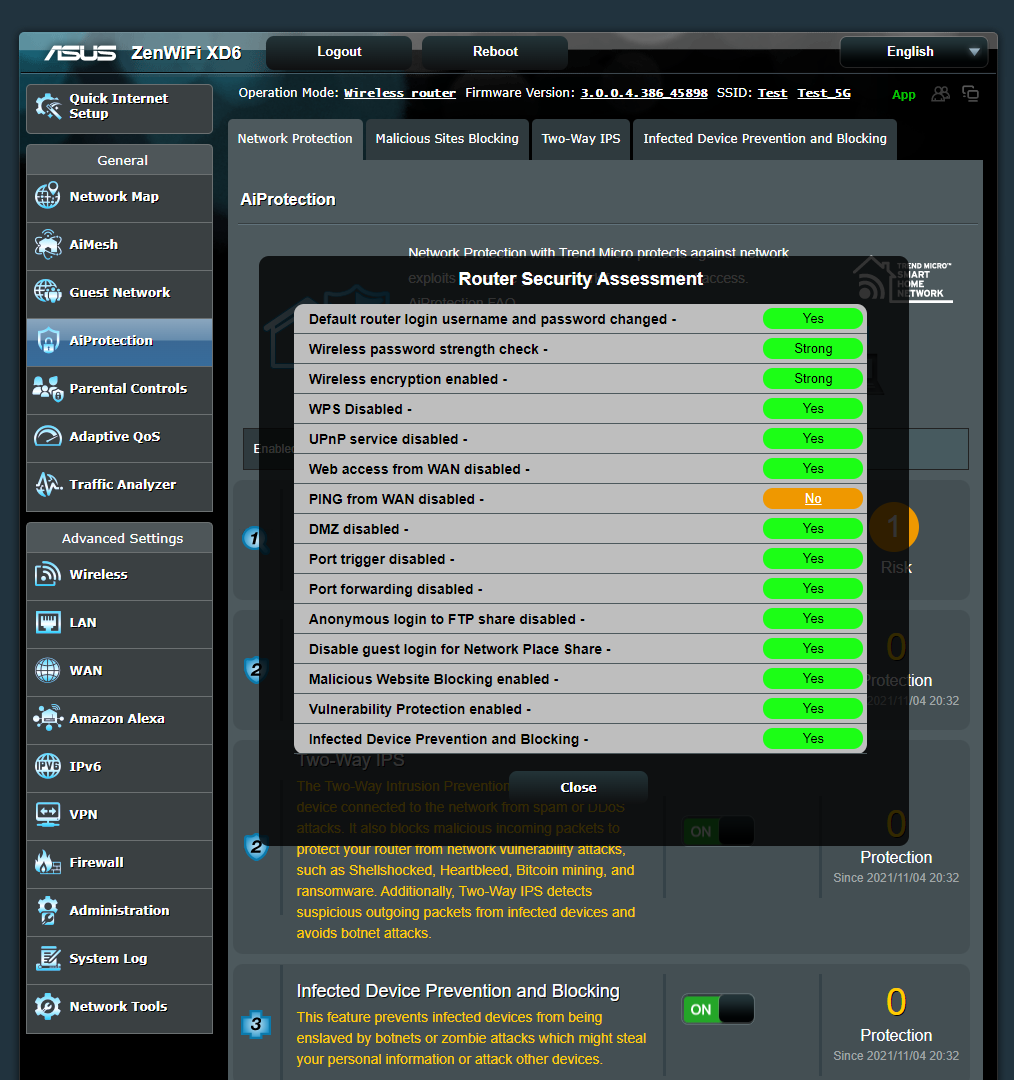Click 'Default router login username and password changed'

[493, 319]
